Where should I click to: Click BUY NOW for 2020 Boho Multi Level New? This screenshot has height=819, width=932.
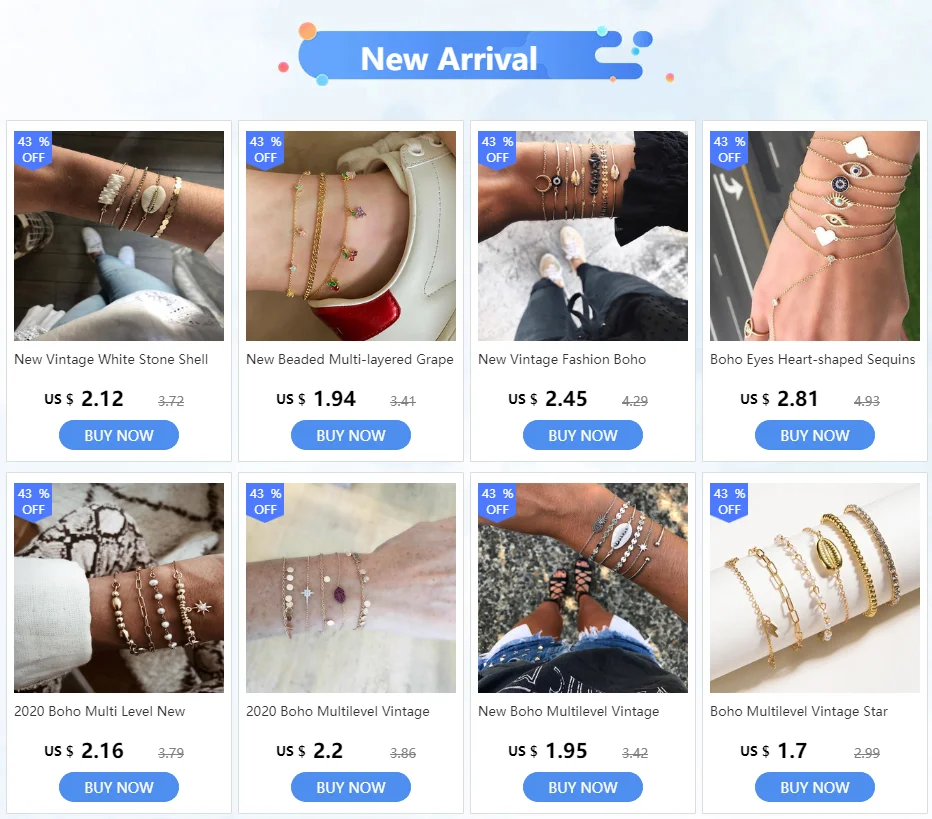pyautogui.click(x=119, y=787)
